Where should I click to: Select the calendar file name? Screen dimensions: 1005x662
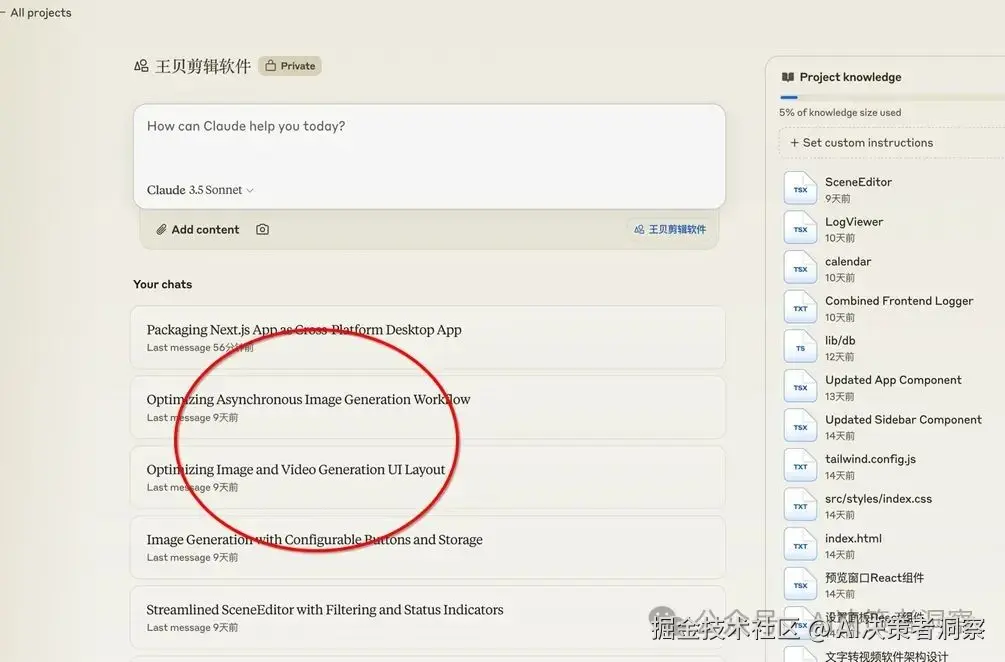(x=848, y=261)
